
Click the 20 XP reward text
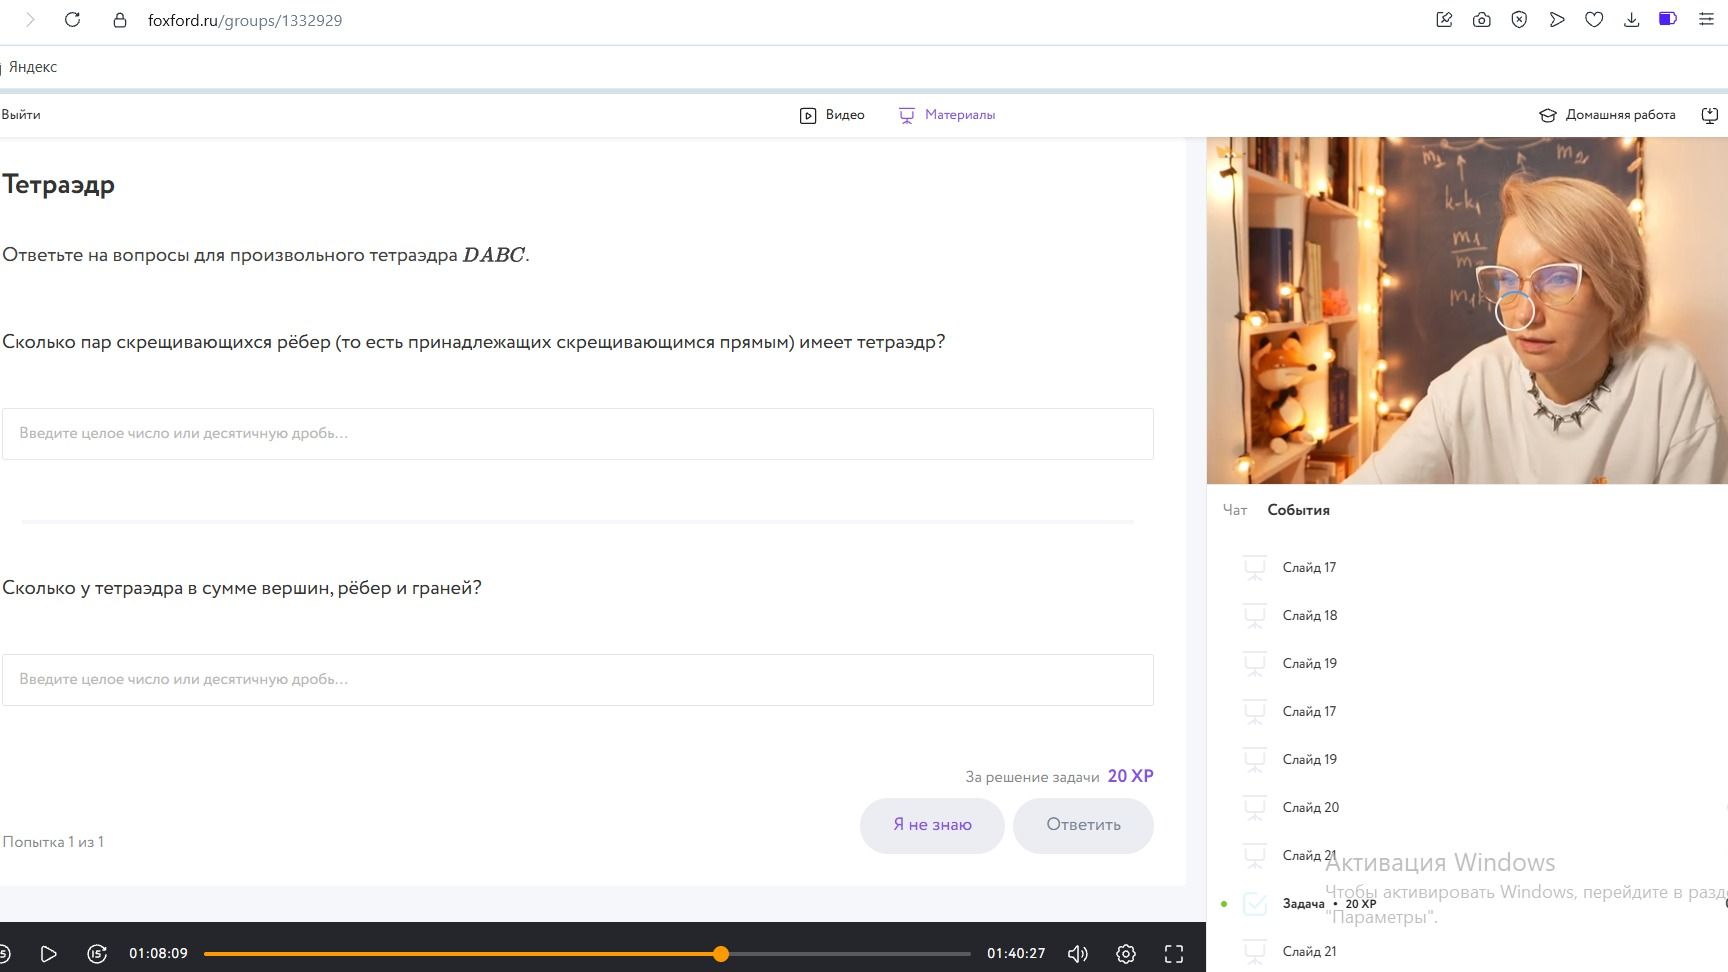(1130, 776)
